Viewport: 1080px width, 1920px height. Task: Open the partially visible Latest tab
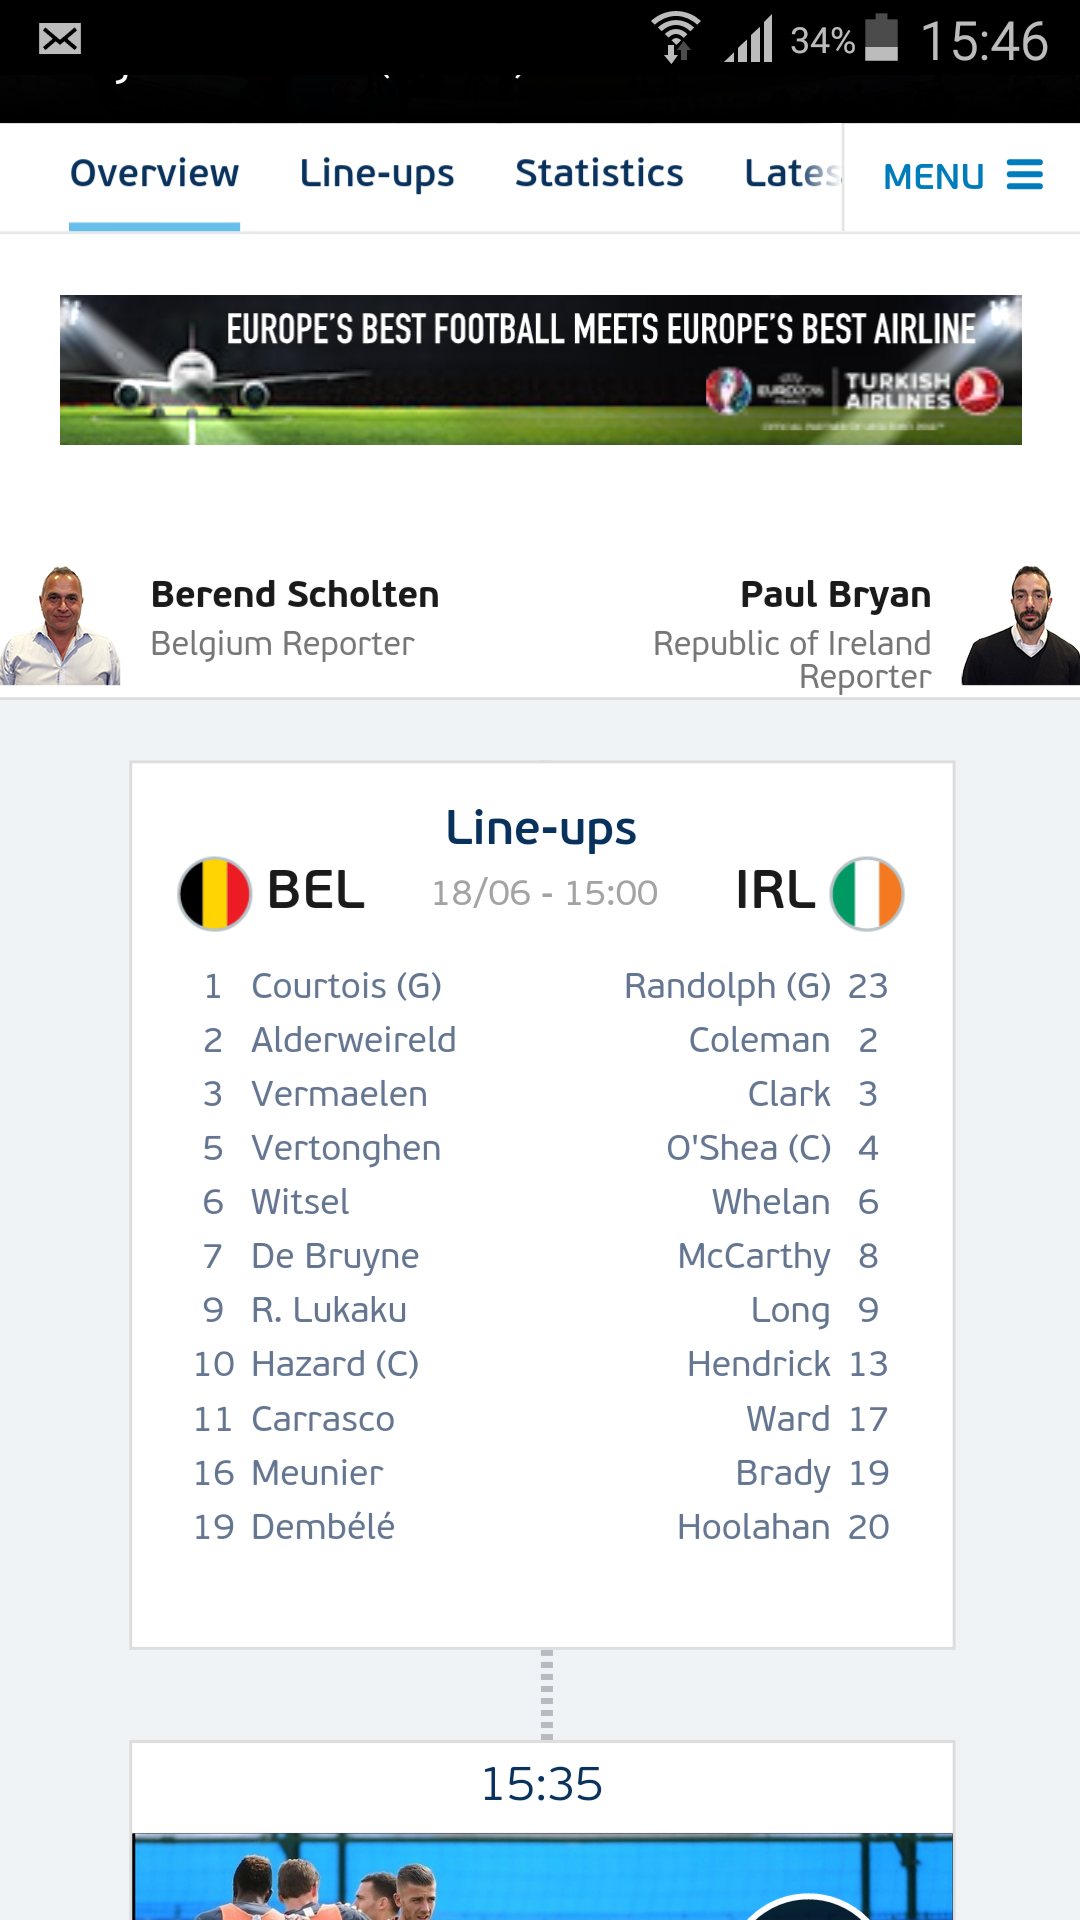792,174
